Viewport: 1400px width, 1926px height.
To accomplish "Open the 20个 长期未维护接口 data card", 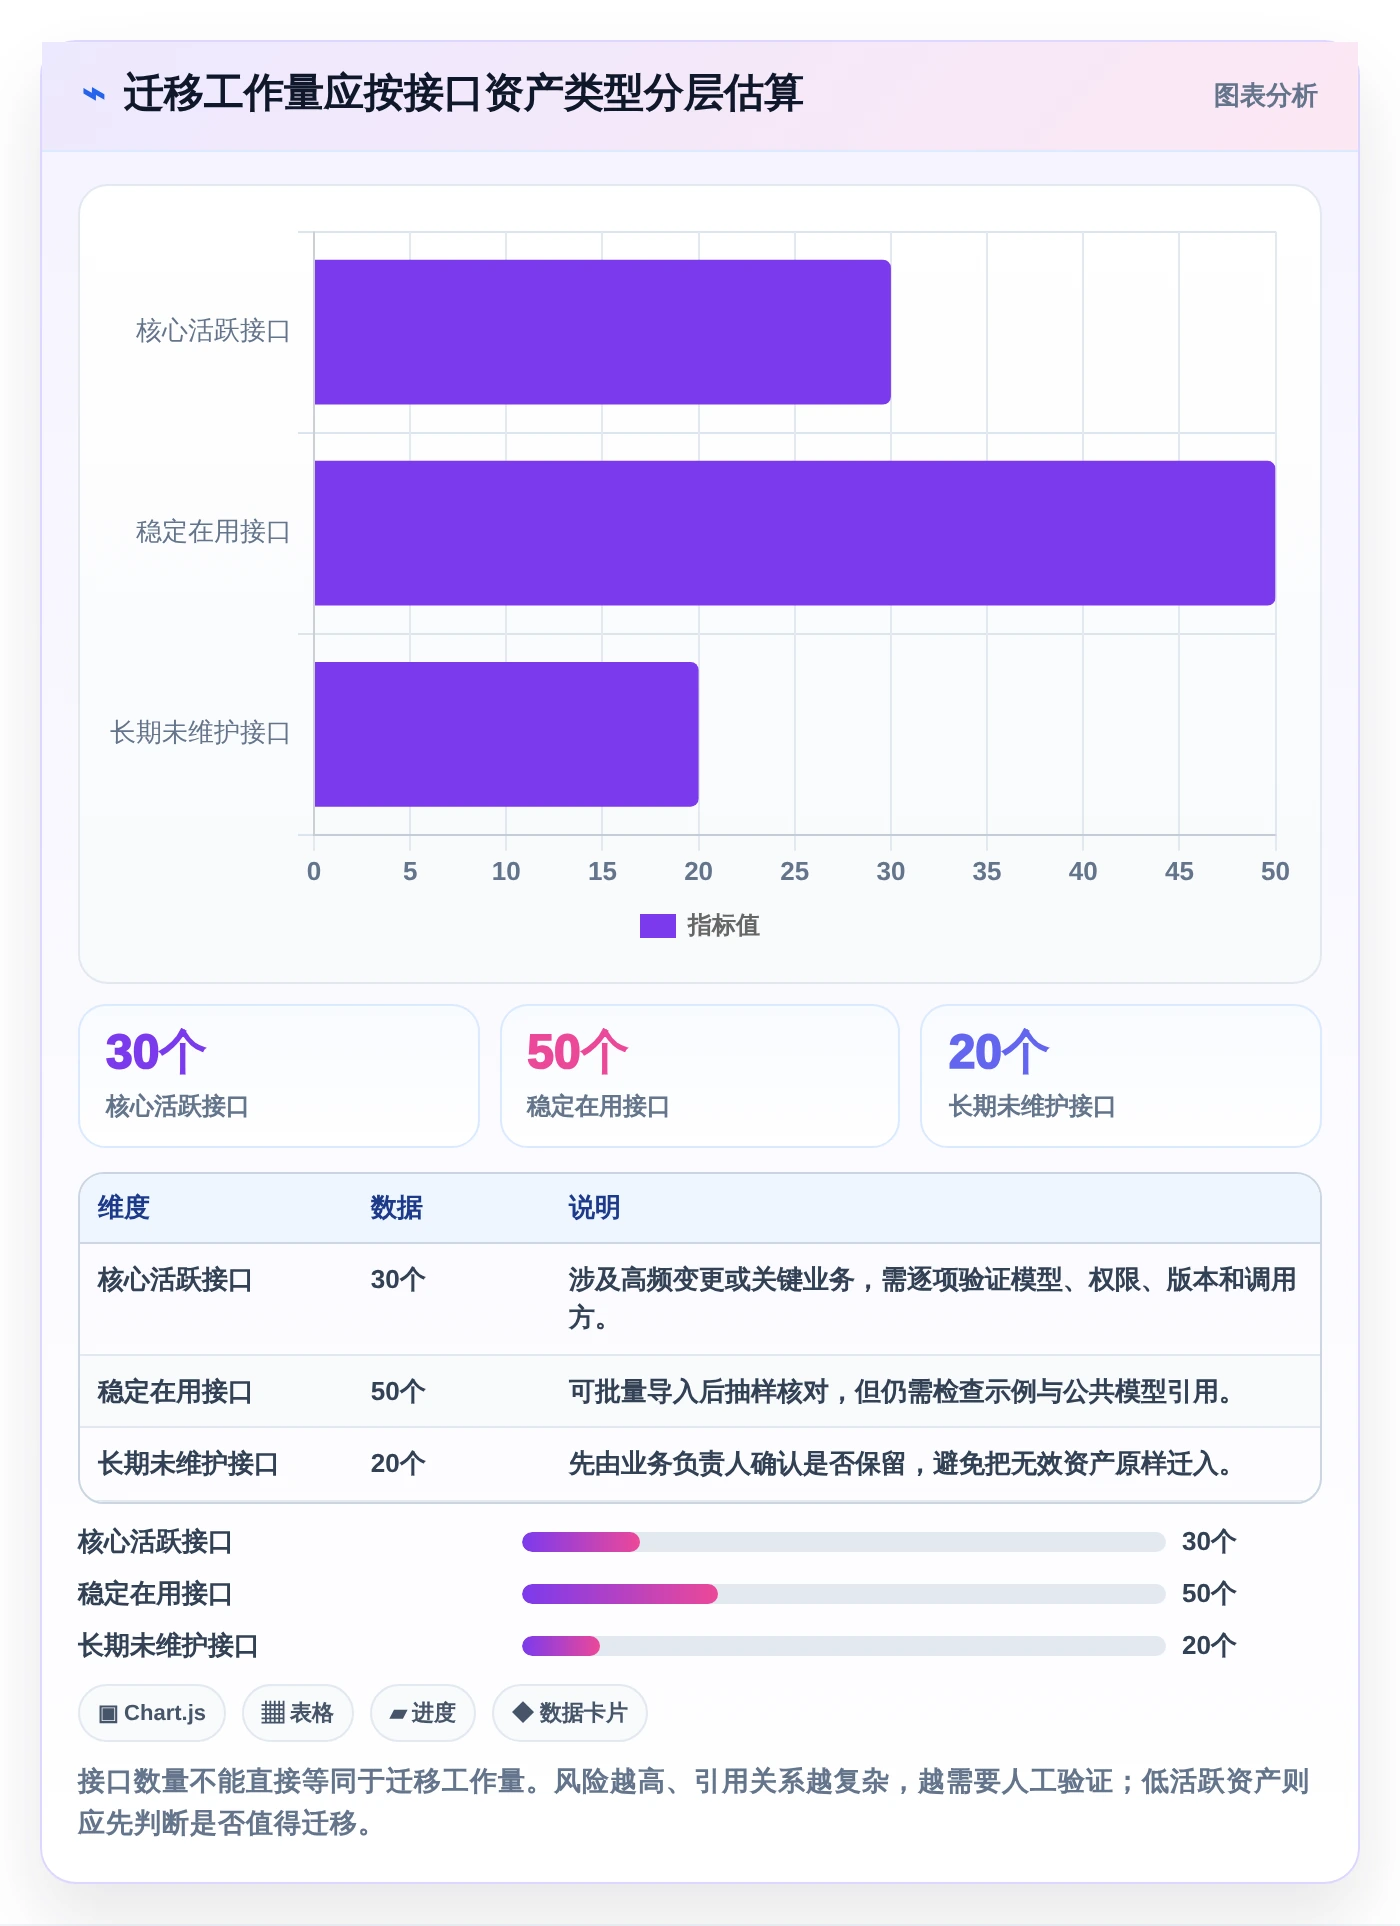I will pyautogui.click(x=1121, y=1076).
